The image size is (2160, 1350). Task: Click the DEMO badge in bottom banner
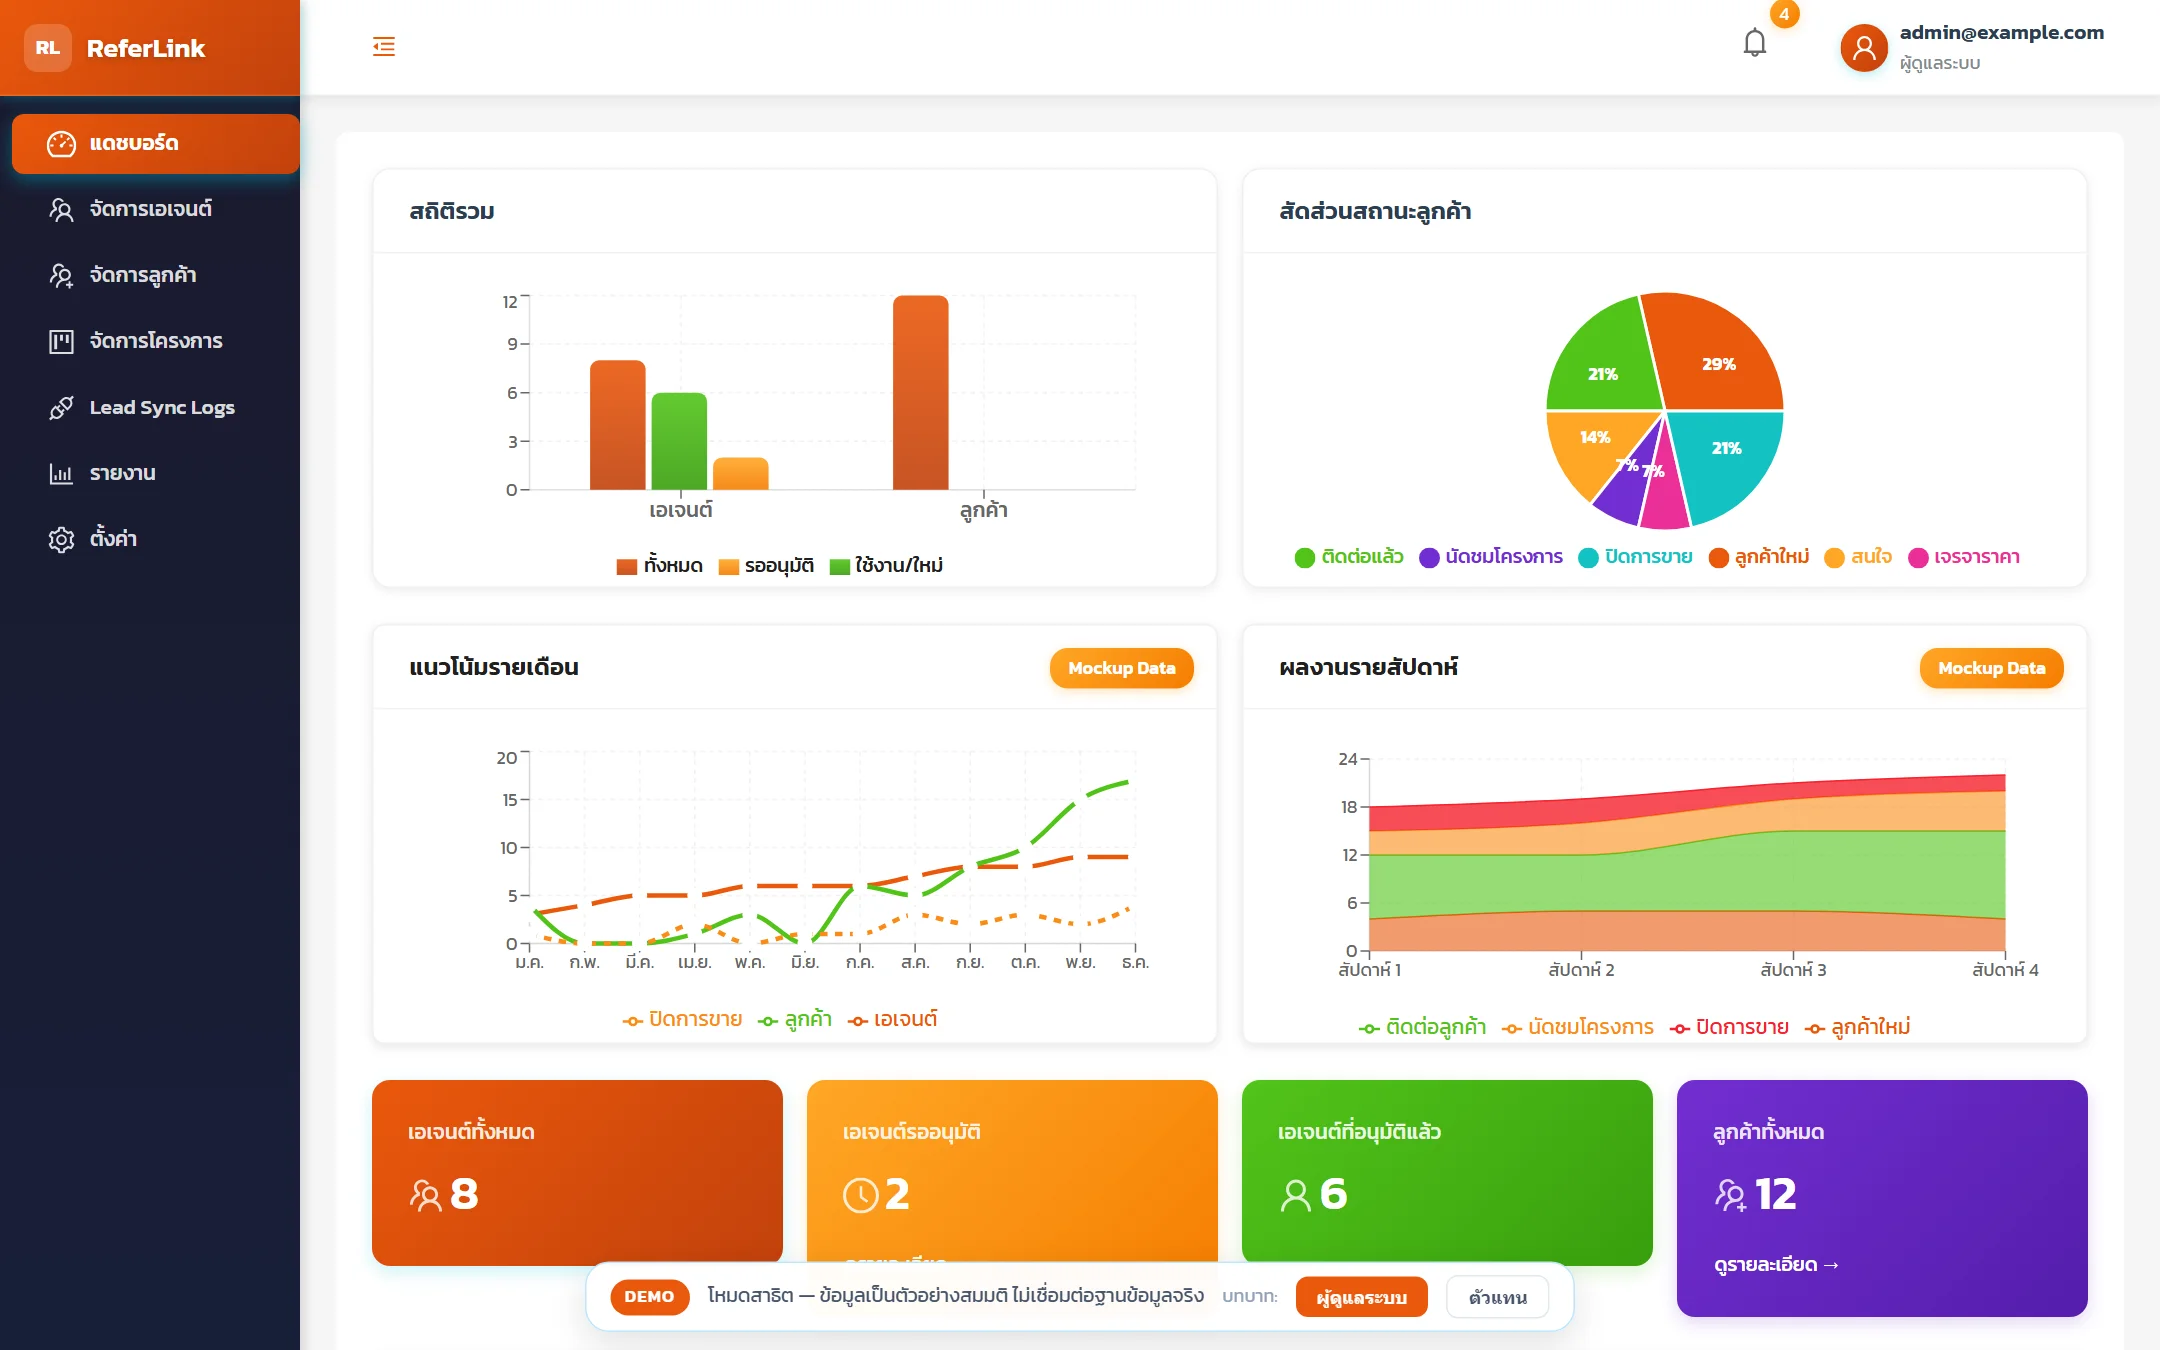(x=649, y=1297)
